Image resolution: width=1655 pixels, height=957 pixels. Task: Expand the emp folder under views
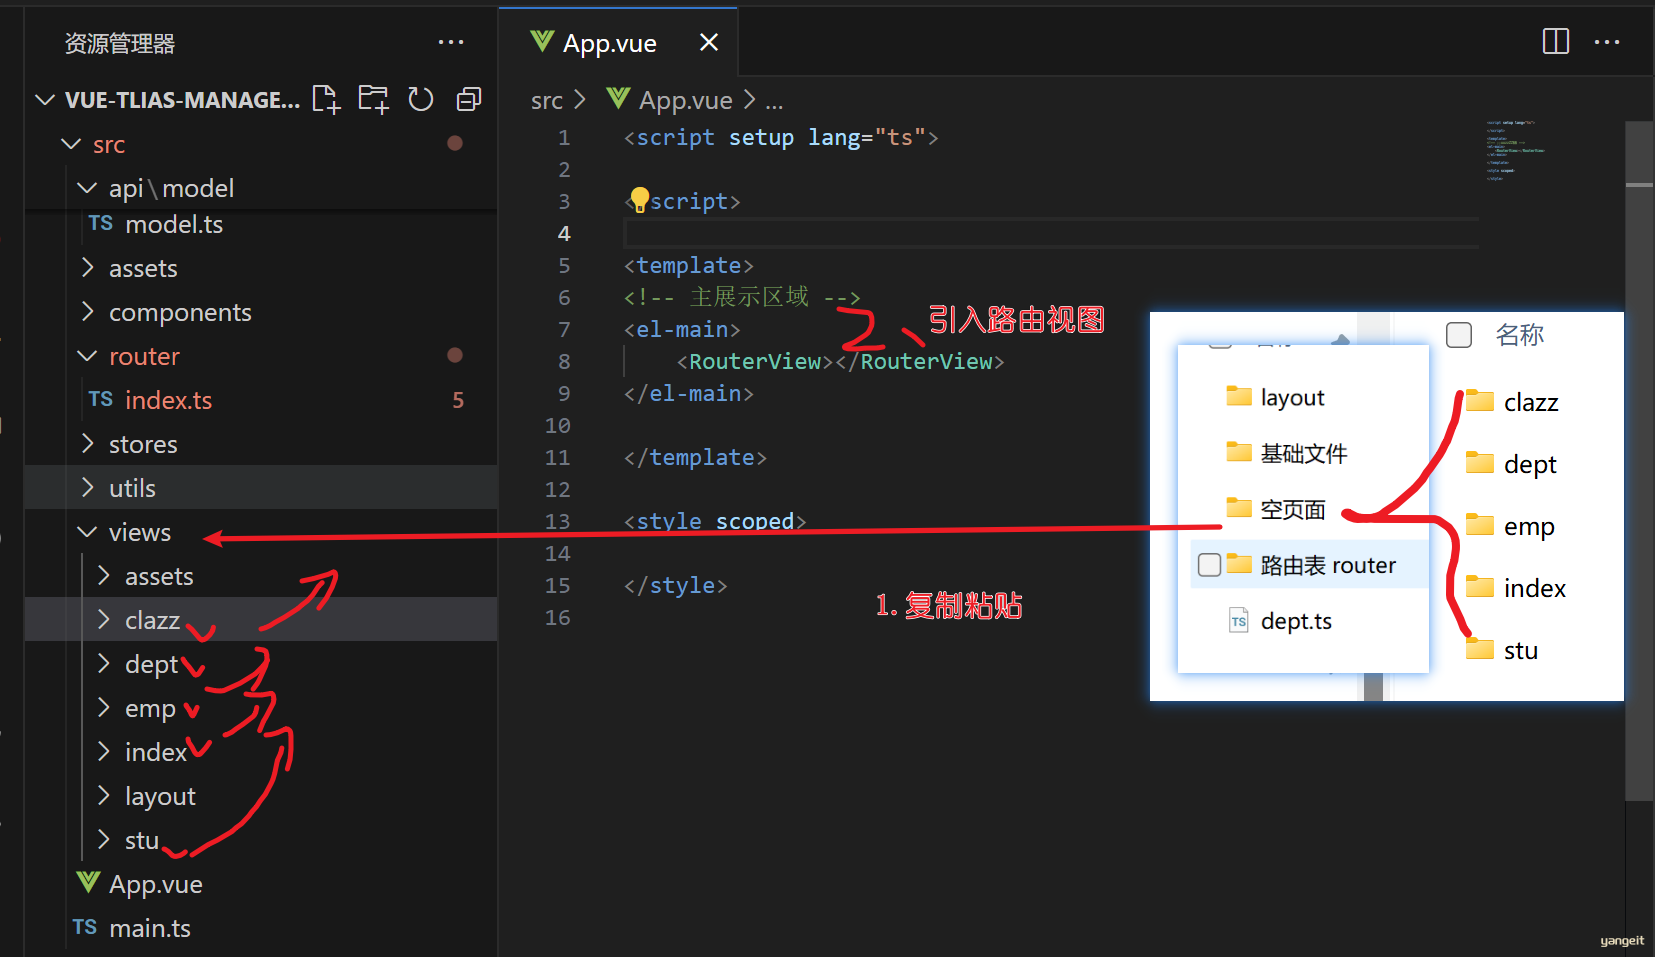[x=103, y=708]
